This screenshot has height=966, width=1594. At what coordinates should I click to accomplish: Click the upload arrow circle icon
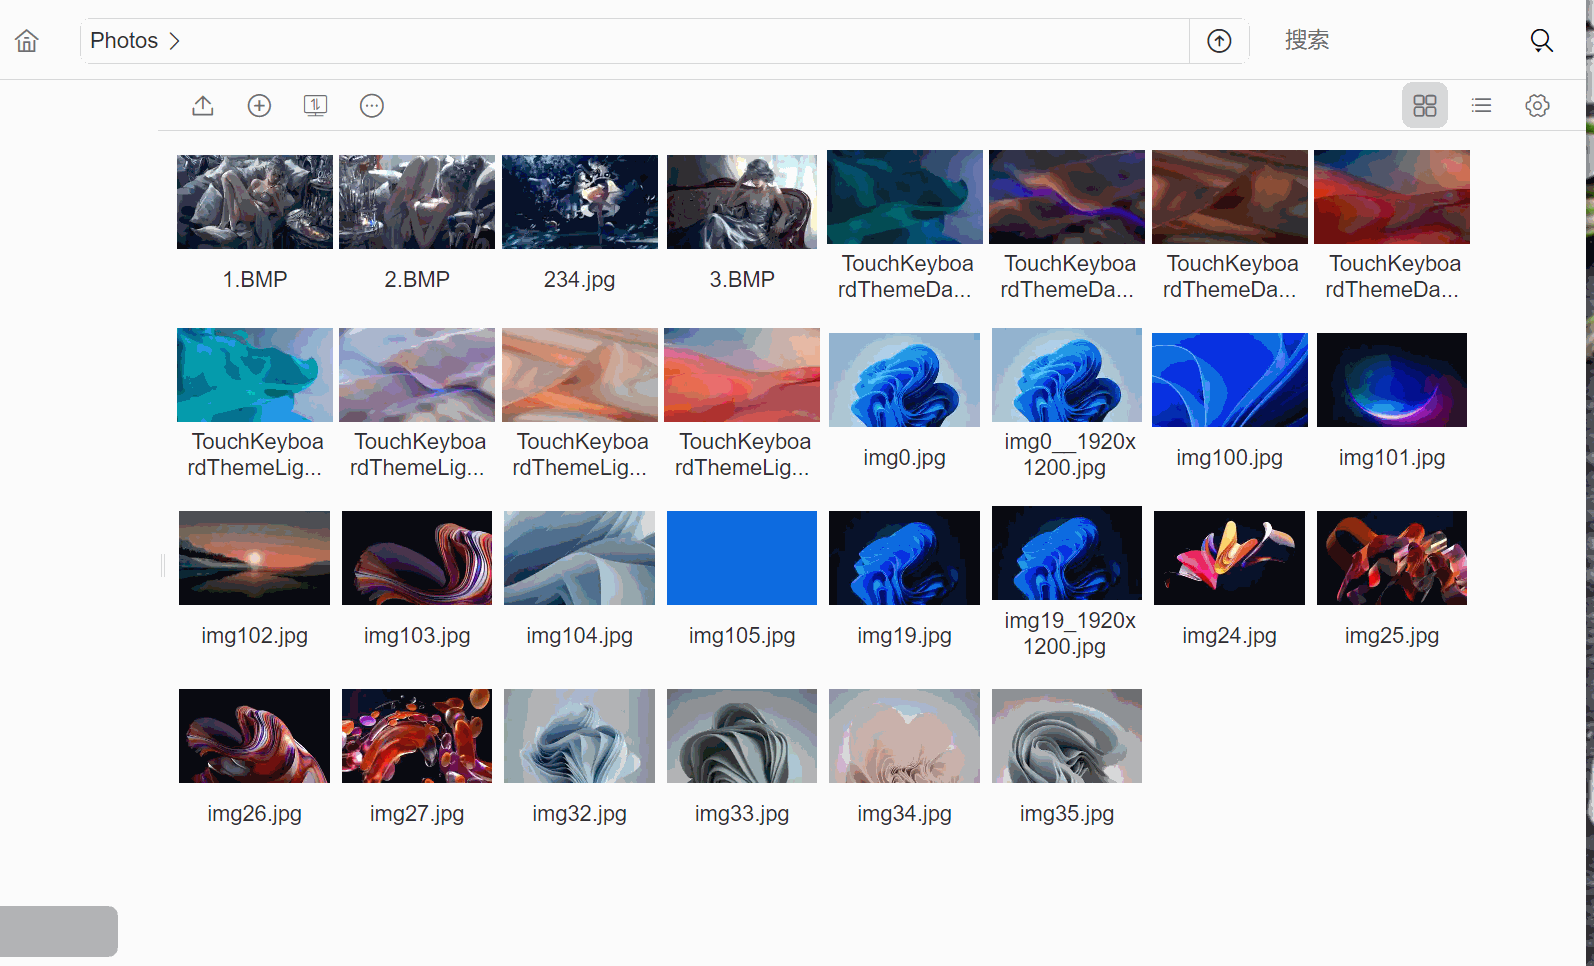pos(1218,41)
